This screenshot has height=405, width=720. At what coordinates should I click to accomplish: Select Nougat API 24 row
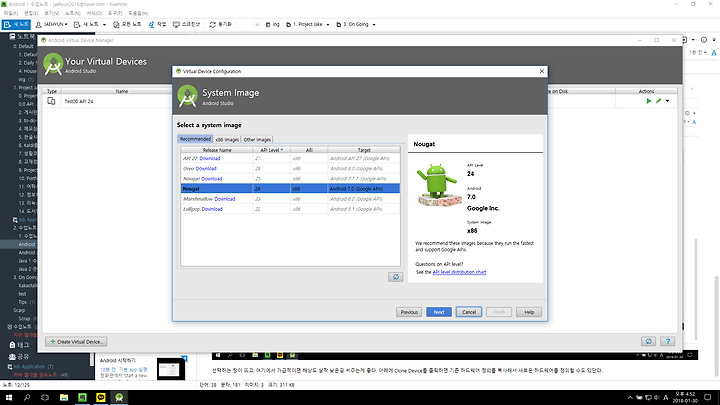click(x=290, y=189)
